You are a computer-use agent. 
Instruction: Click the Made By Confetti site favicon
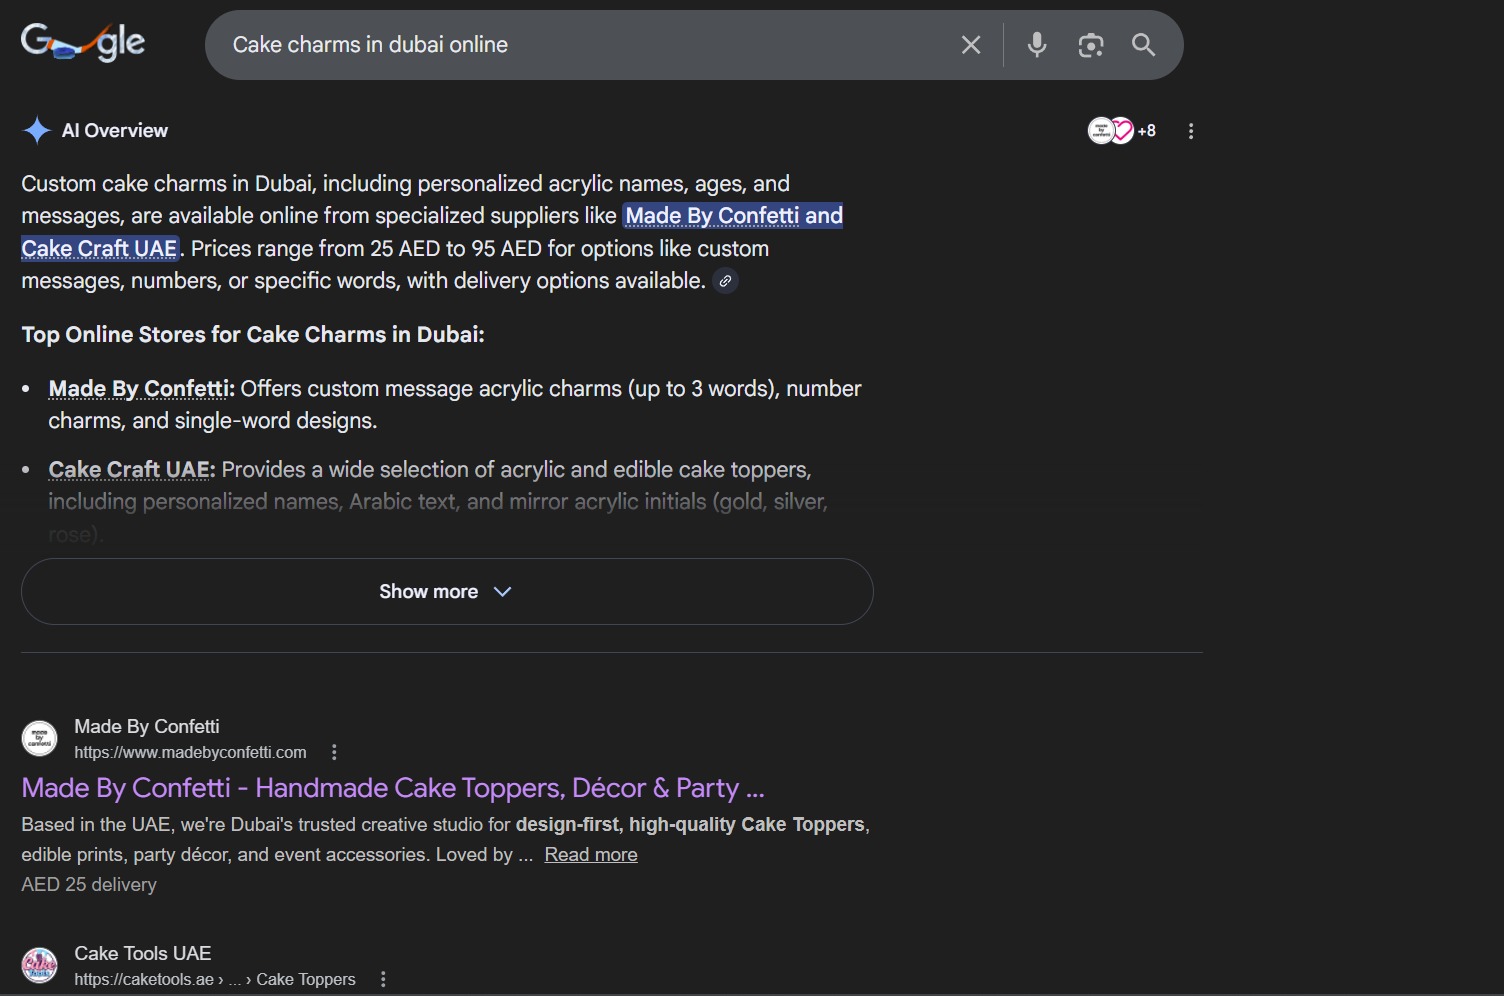coord(40,739)
